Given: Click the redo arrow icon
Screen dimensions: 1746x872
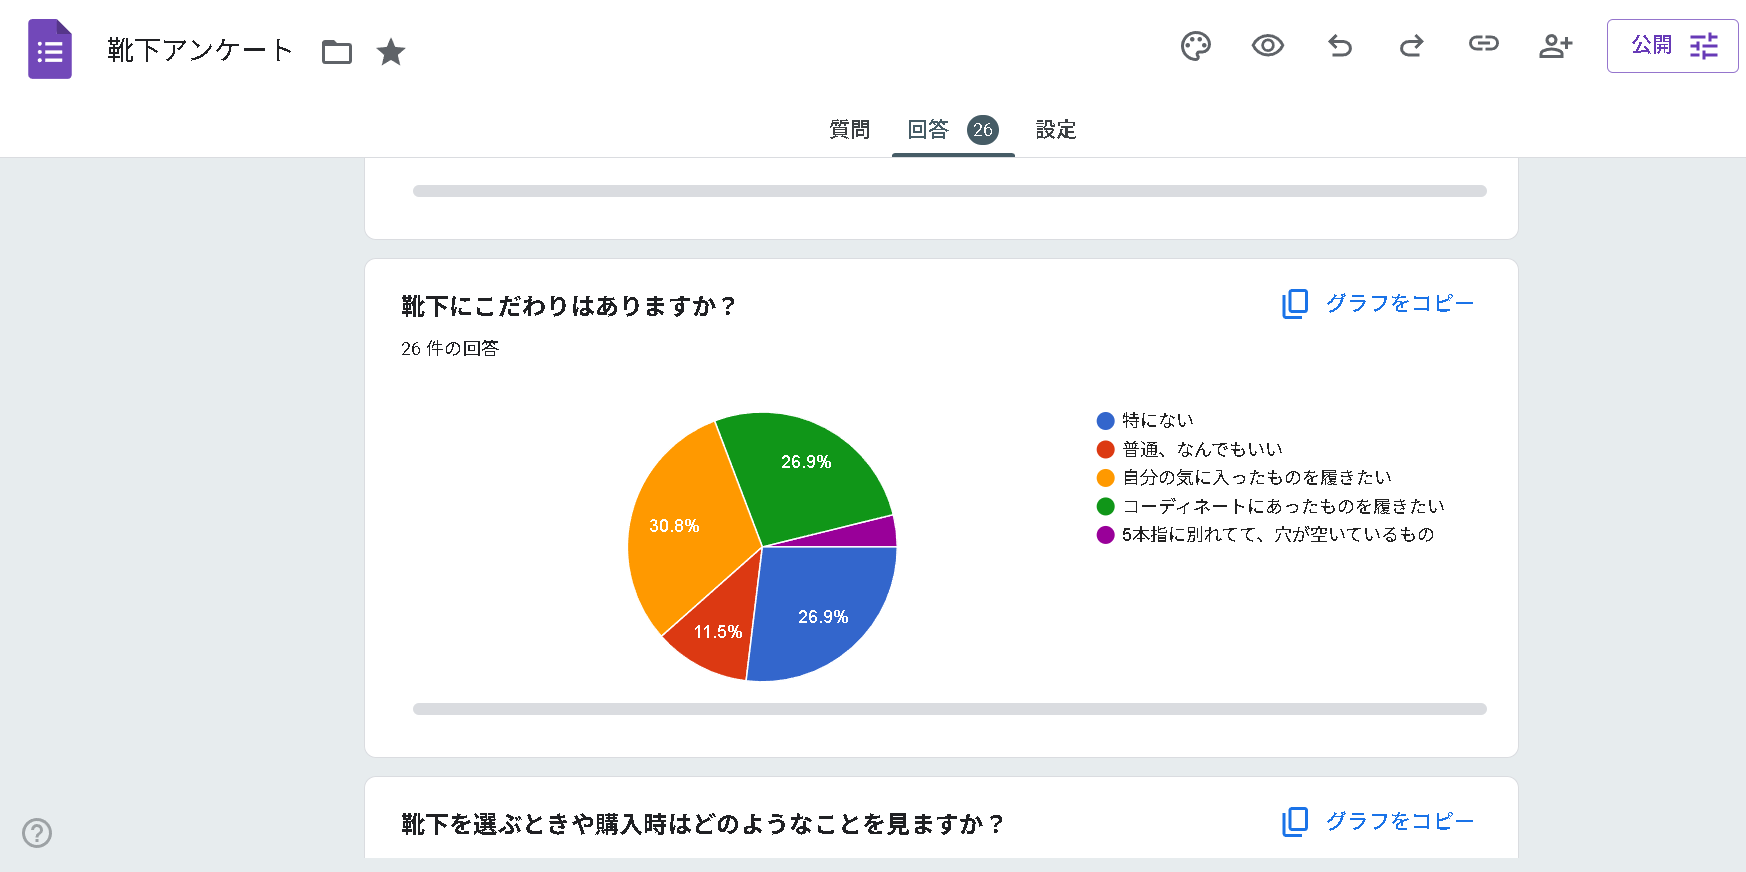Looking at the screenshot, I should point(1411,46).
